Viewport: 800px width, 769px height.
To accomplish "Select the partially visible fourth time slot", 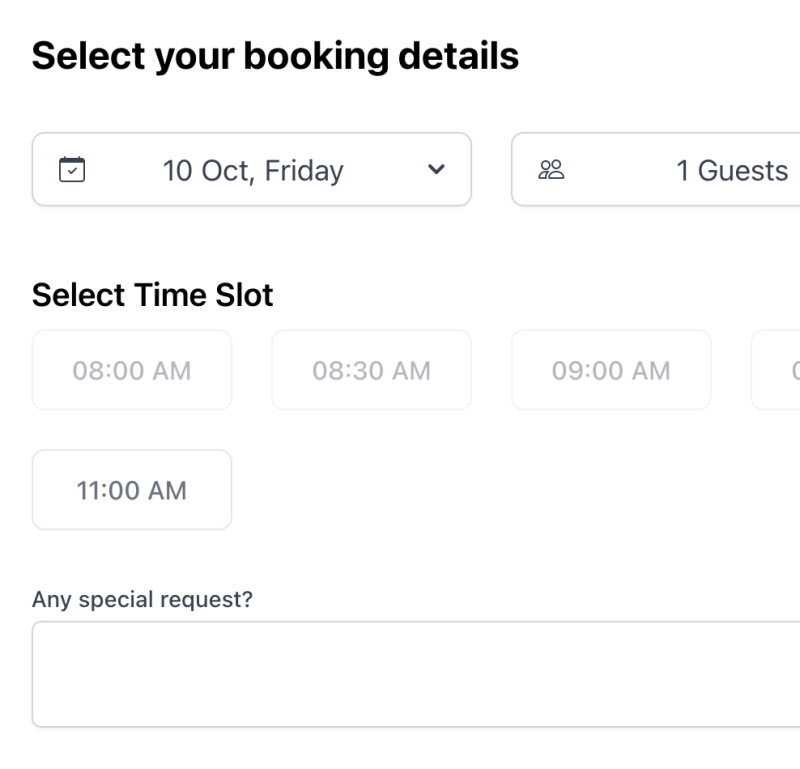I will pos(780,371).
